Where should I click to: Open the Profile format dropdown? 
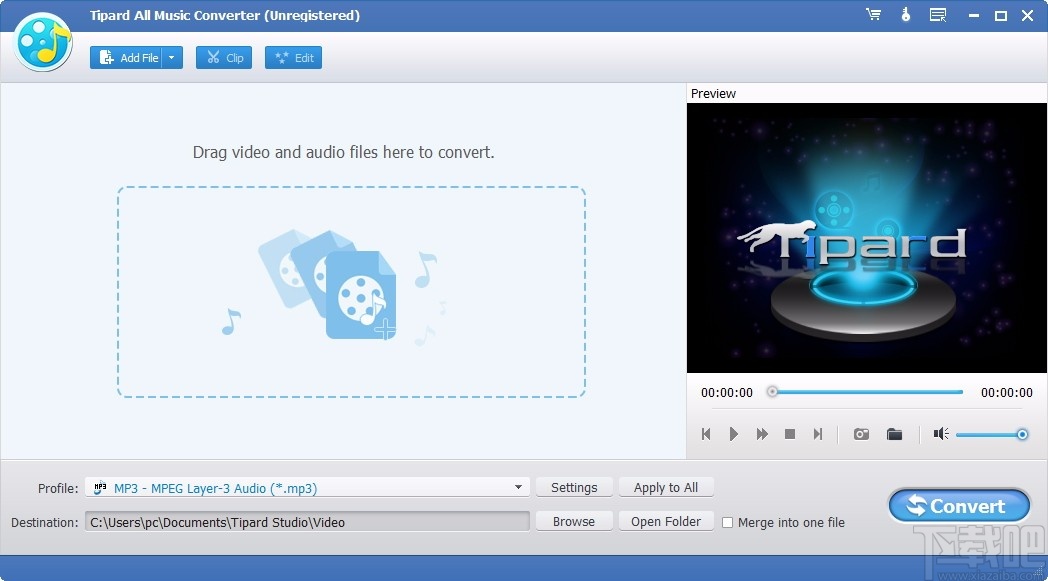[x=519, y=487]
